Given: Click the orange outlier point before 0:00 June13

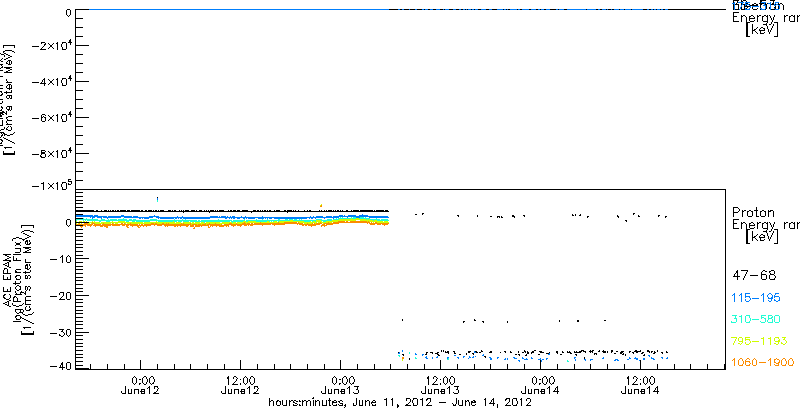Looking at the screenshot, I should (x=320, y=206).
